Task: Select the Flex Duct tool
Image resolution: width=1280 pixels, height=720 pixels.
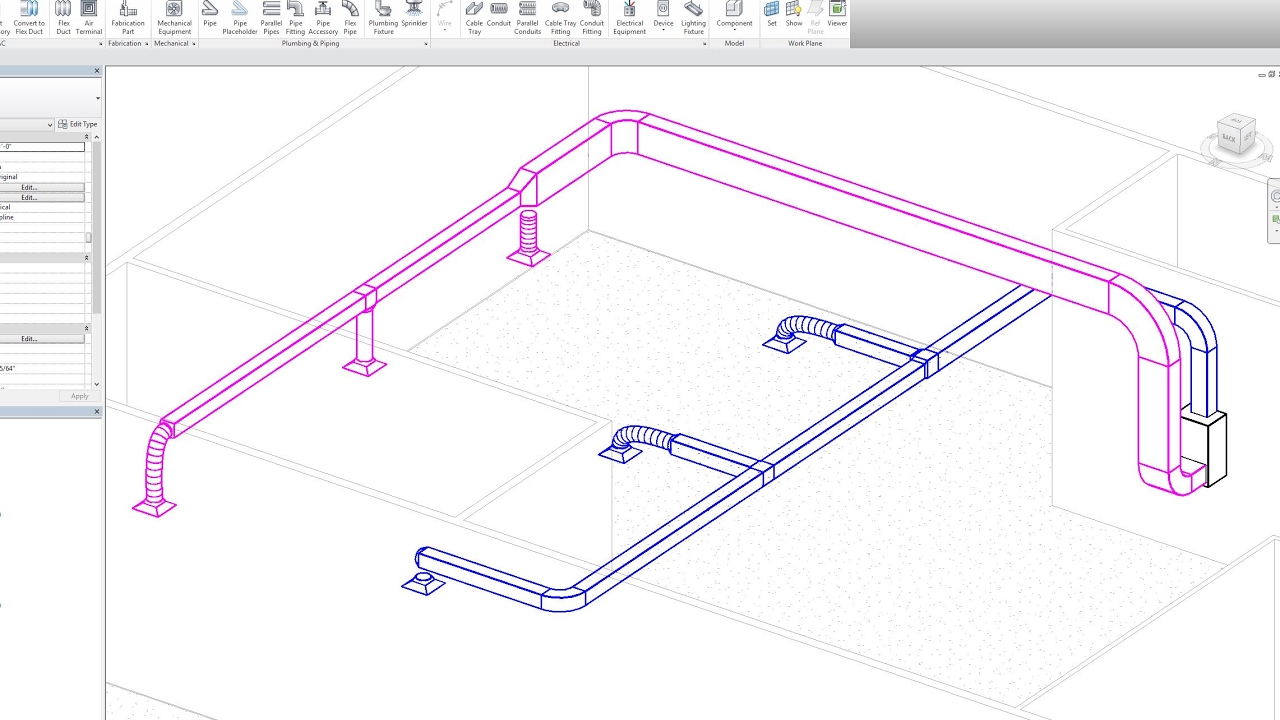Action: tap(64, 18)
